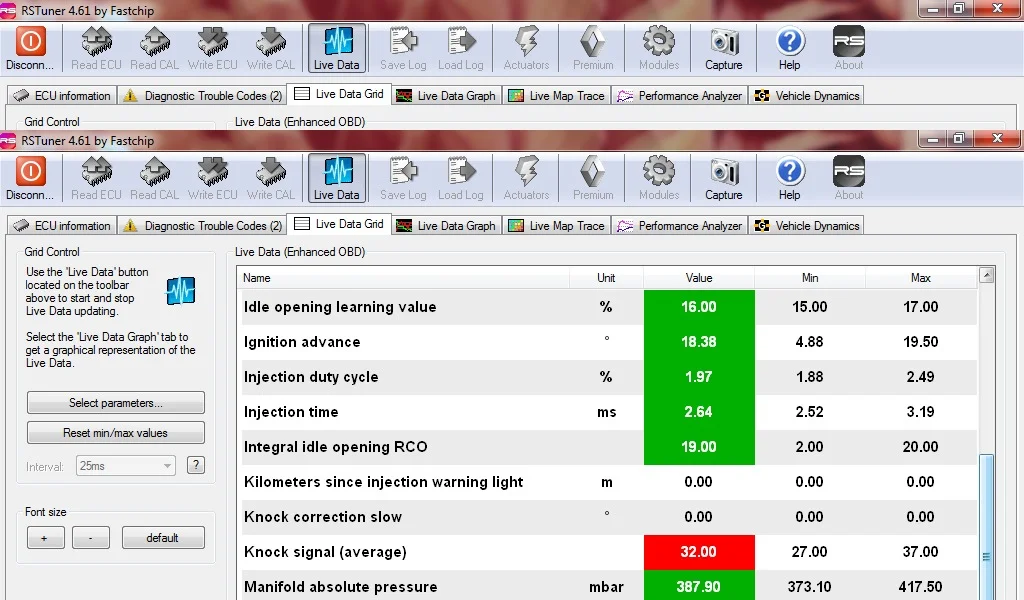Click the Capture camera icon in the lower window

(724, 172)
